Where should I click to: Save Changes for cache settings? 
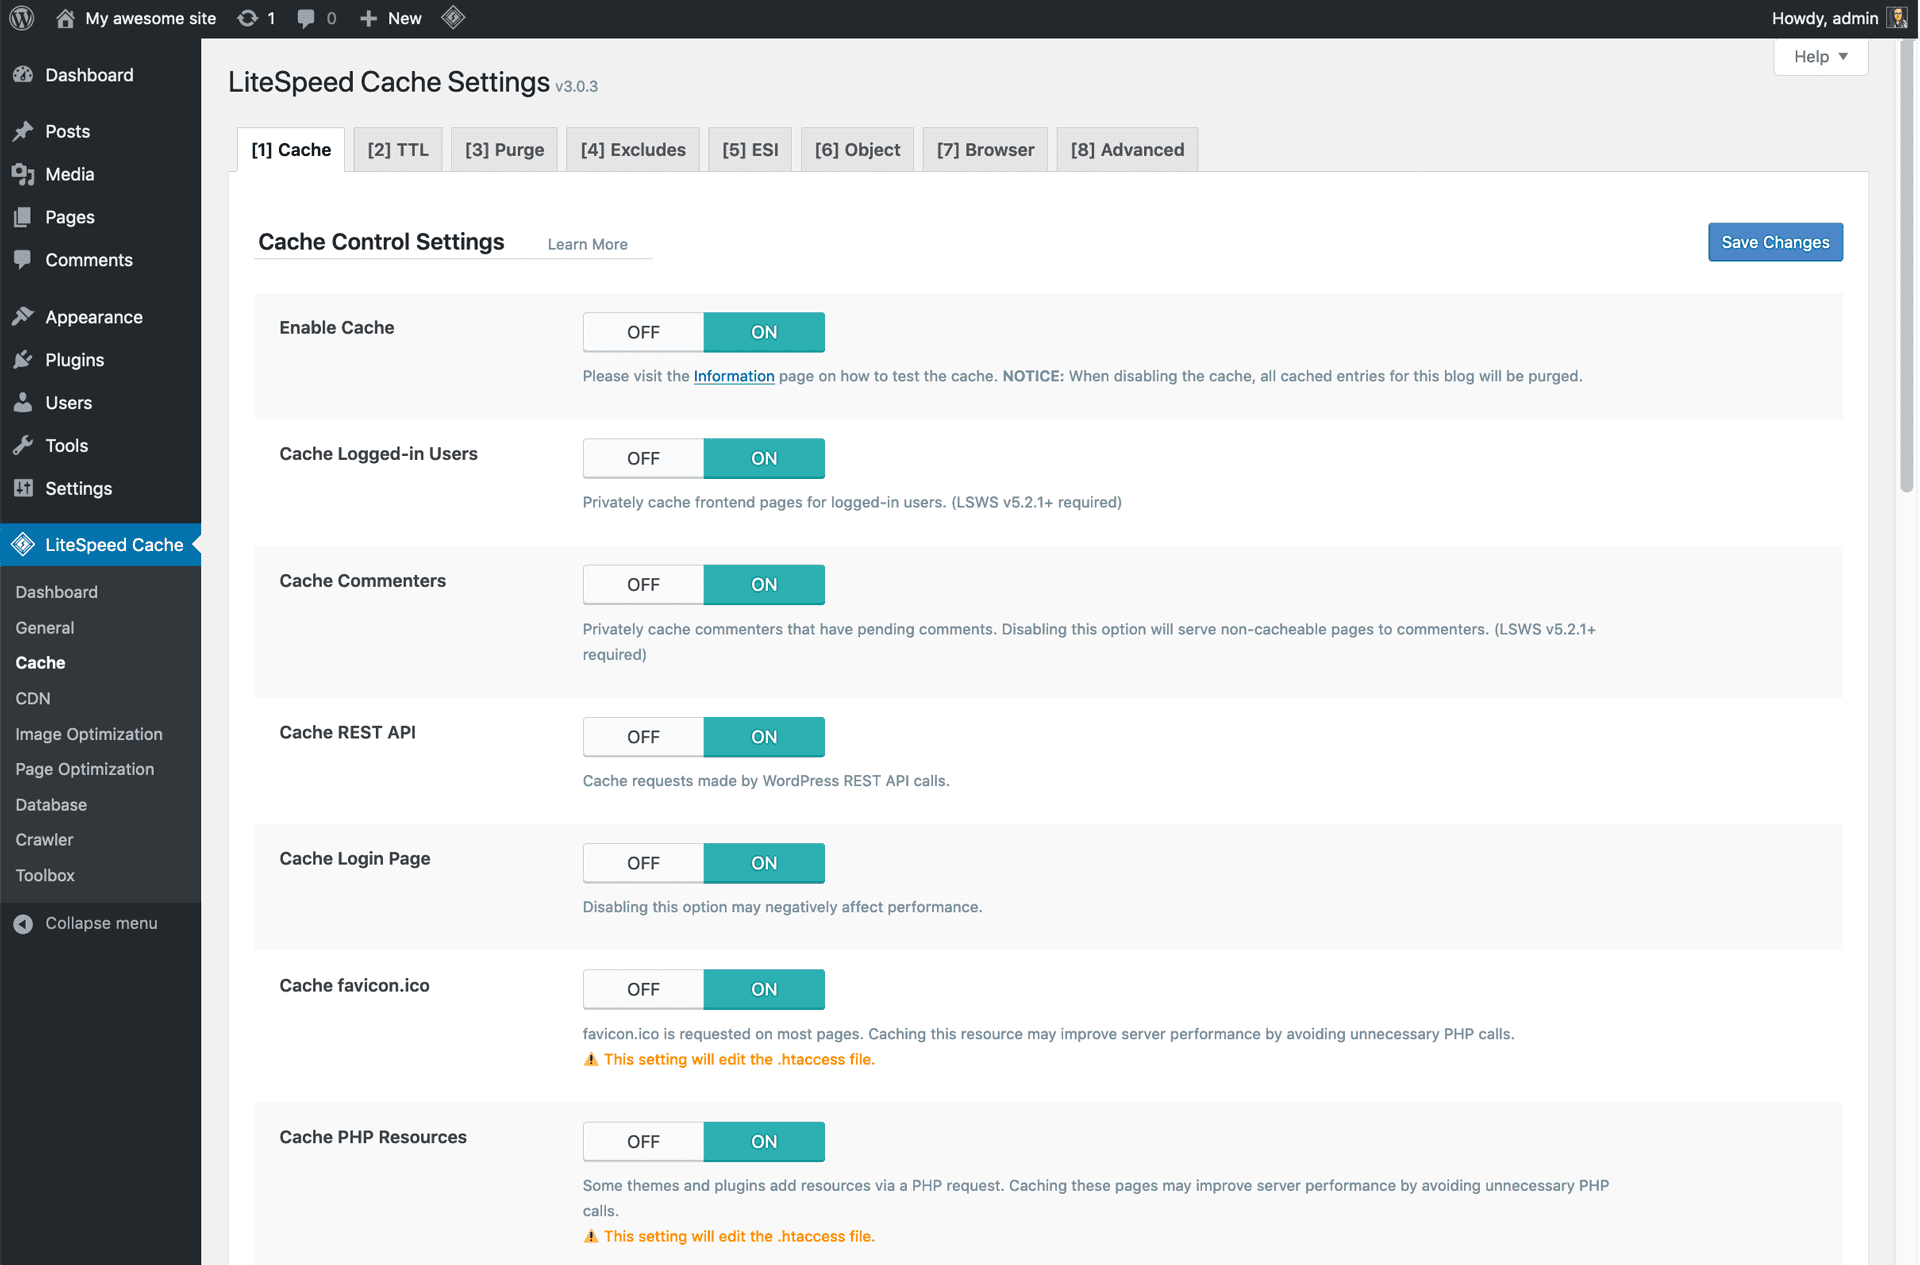pos(1775,242)
